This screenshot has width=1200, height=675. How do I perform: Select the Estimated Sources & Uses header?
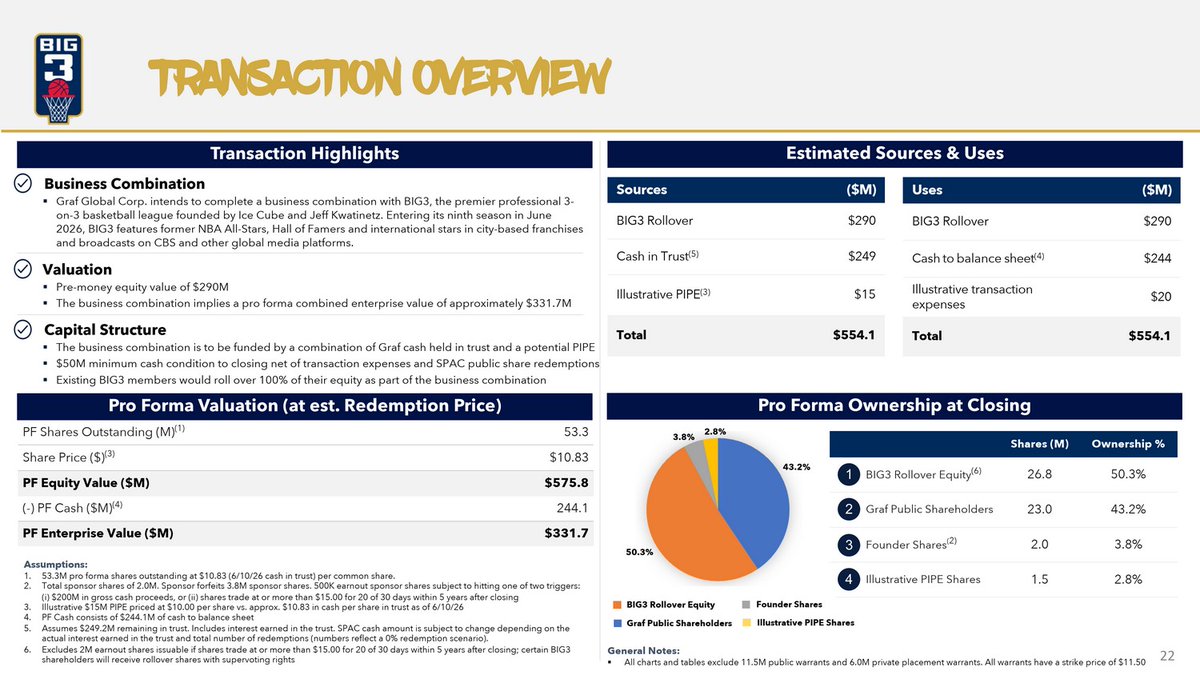pyautogui.click(x=895, y=153)
